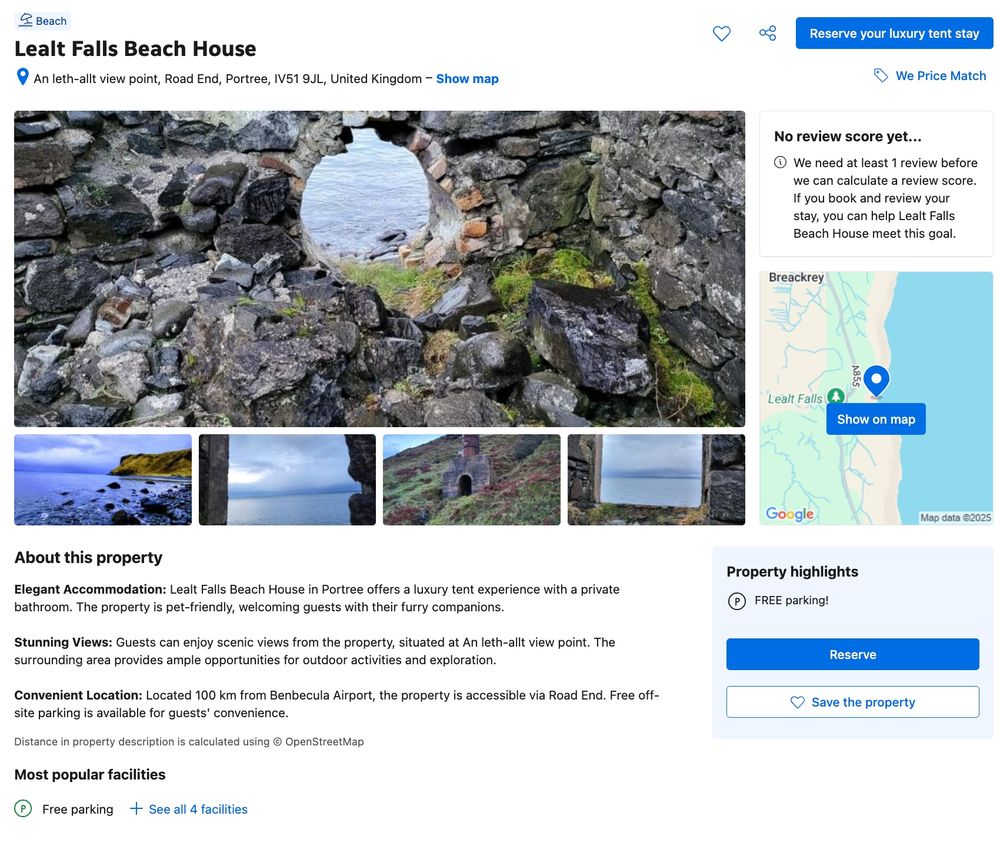The image size is (1000, 852).
Task: Open the info icon in the review notice
Action: click(779, 161)
